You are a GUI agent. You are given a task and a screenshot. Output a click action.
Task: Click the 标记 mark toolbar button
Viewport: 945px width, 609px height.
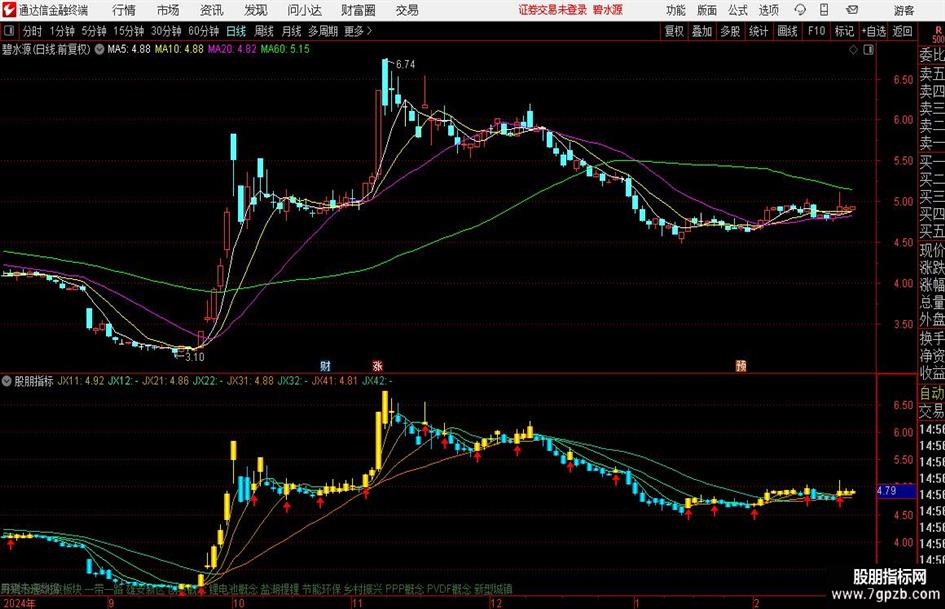click(x=844, y=31)
